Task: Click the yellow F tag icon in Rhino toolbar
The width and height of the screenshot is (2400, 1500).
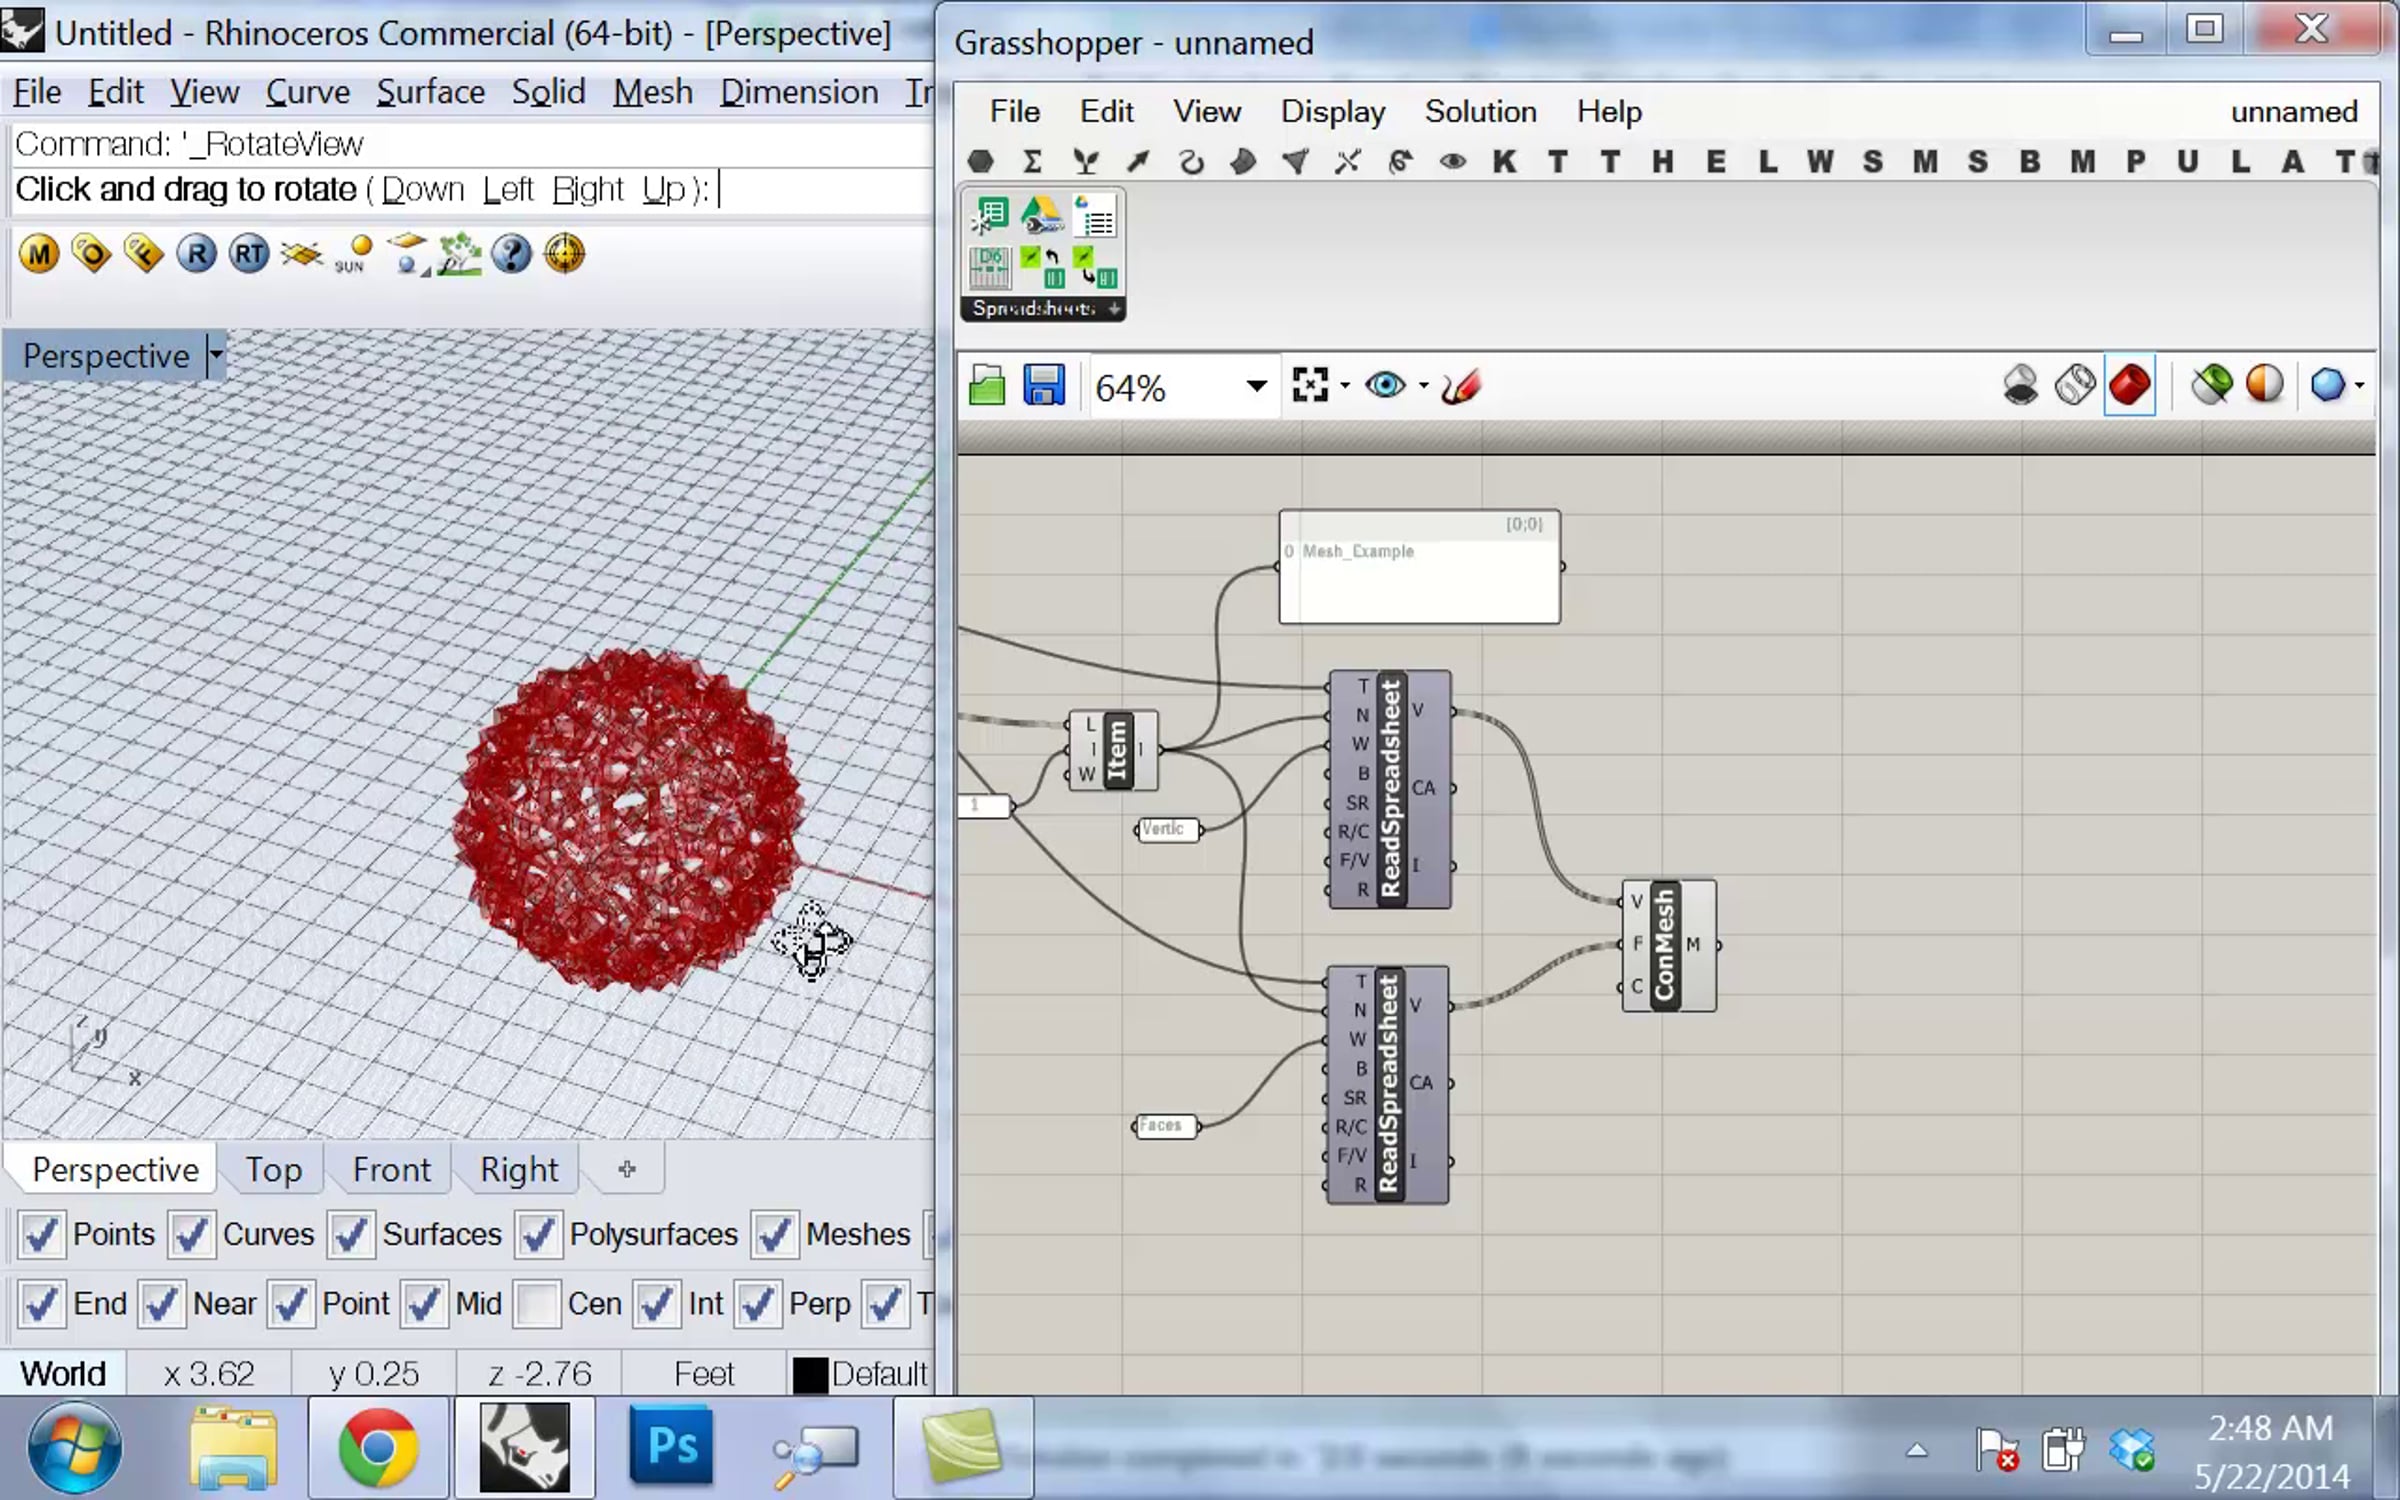Action: click(x=144, y=254)
